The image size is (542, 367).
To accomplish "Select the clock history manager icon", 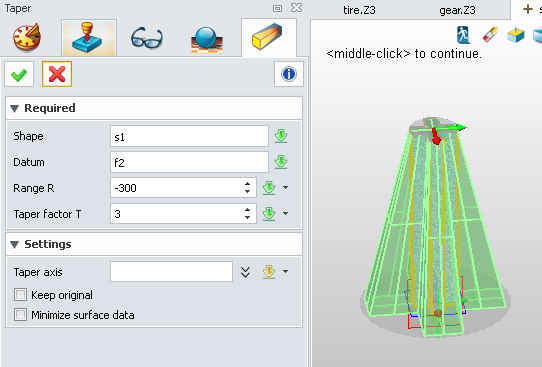I will pos(27,37).
